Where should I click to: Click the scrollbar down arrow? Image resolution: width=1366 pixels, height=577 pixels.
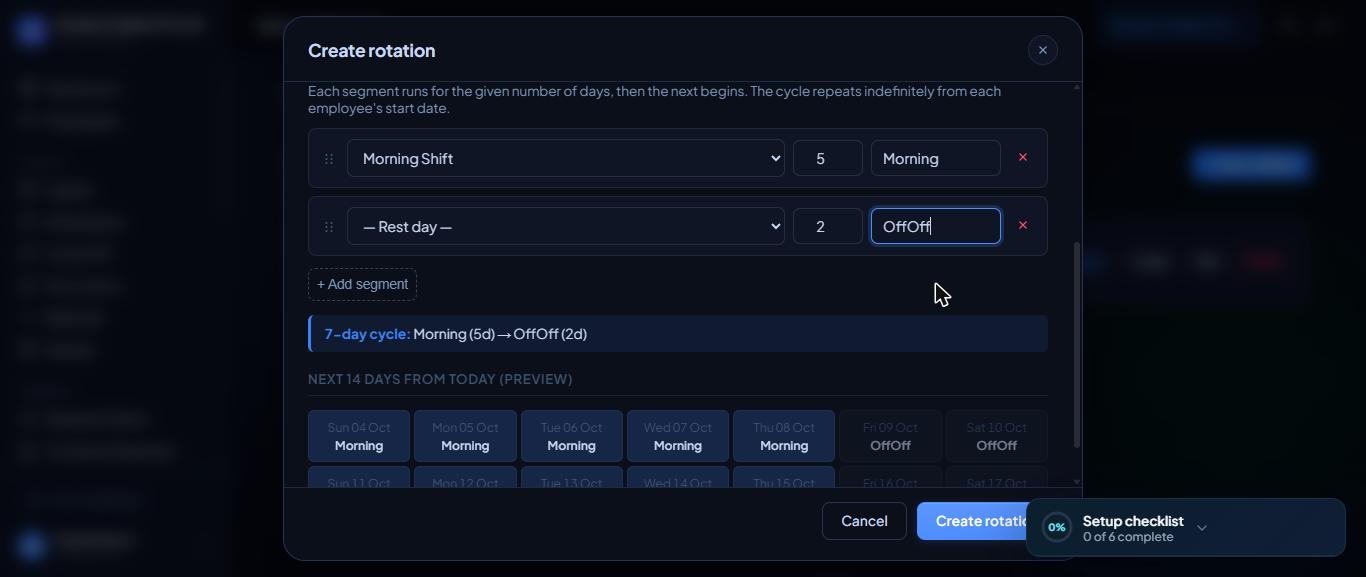tap(1077, 482)
